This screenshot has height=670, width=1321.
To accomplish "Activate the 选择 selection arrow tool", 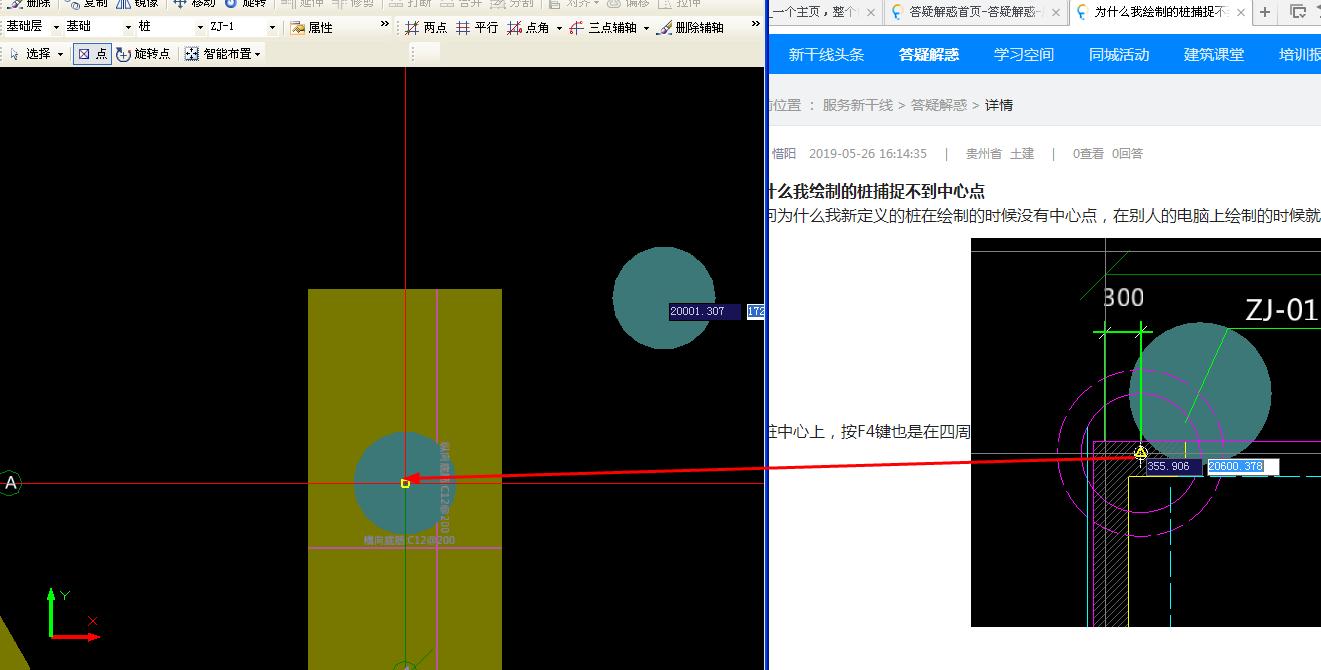I will pyautogui.click(x=30, y=54).
